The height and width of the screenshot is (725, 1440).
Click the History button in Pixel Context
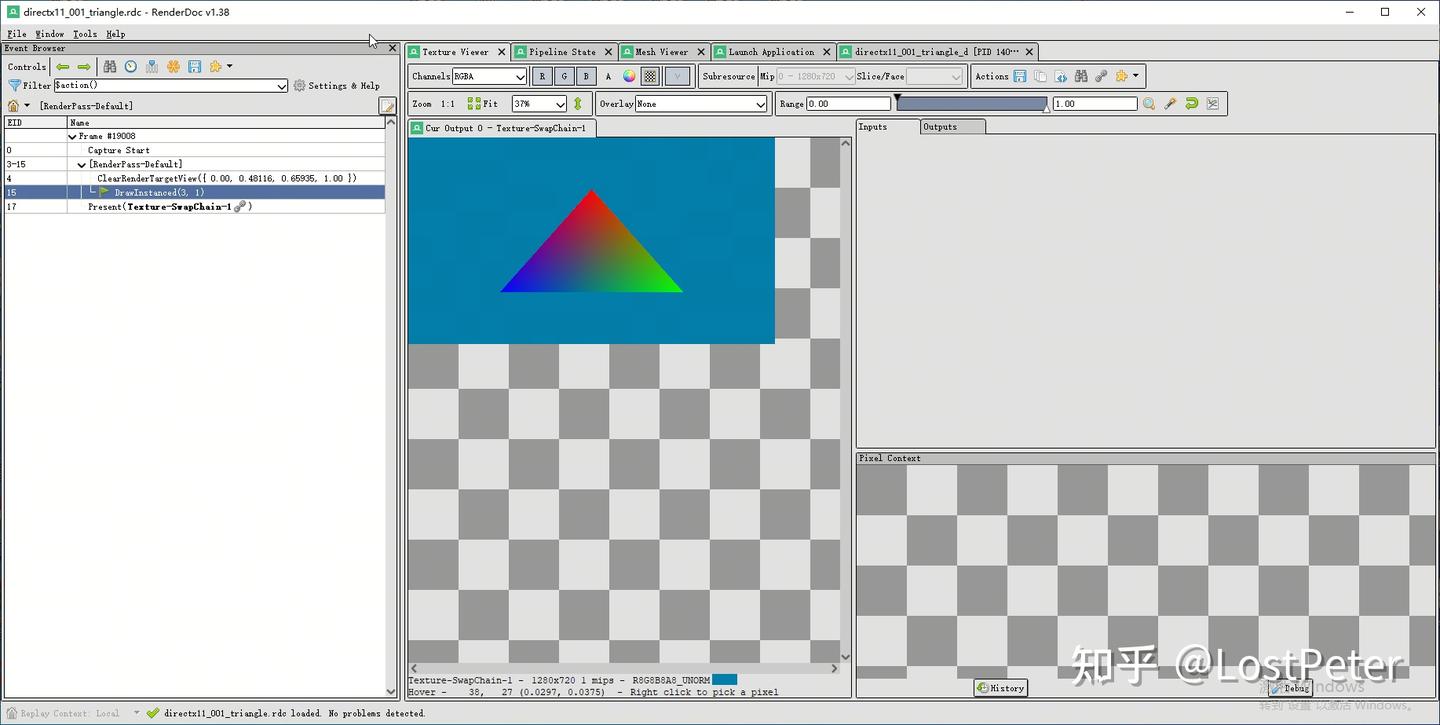[x=1000, y=688]
